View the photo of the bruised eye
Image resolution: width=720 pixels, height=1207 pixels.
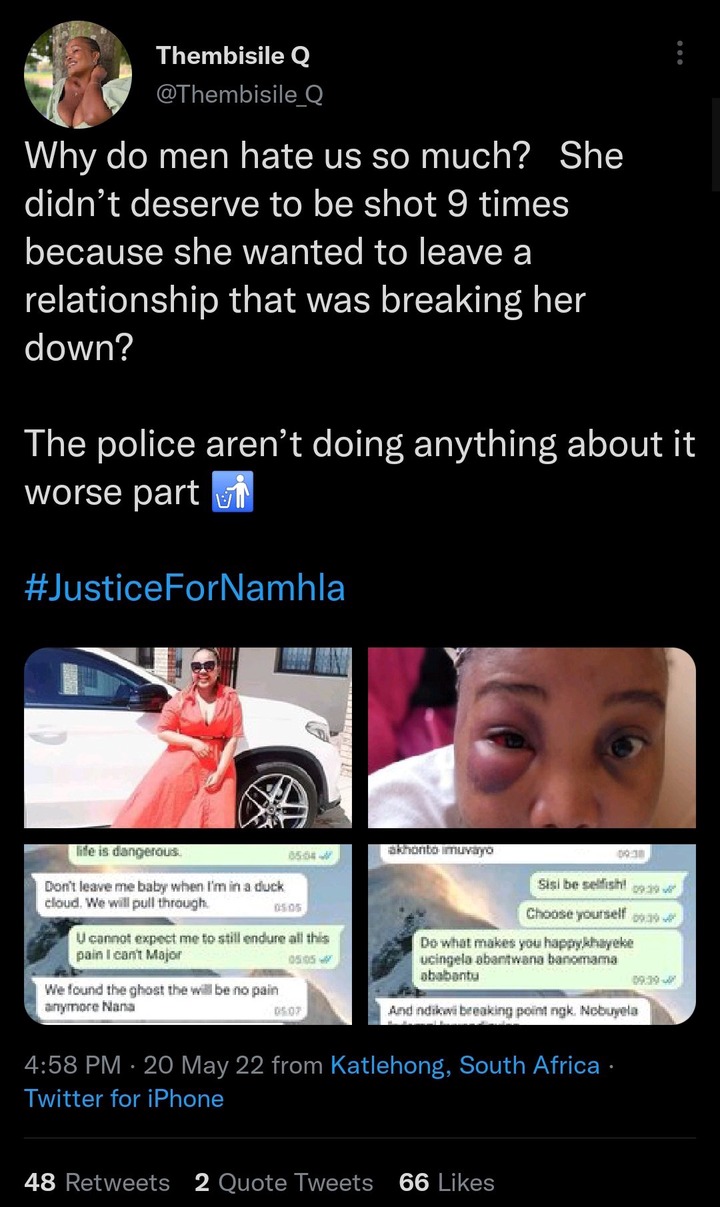(532, 738)
